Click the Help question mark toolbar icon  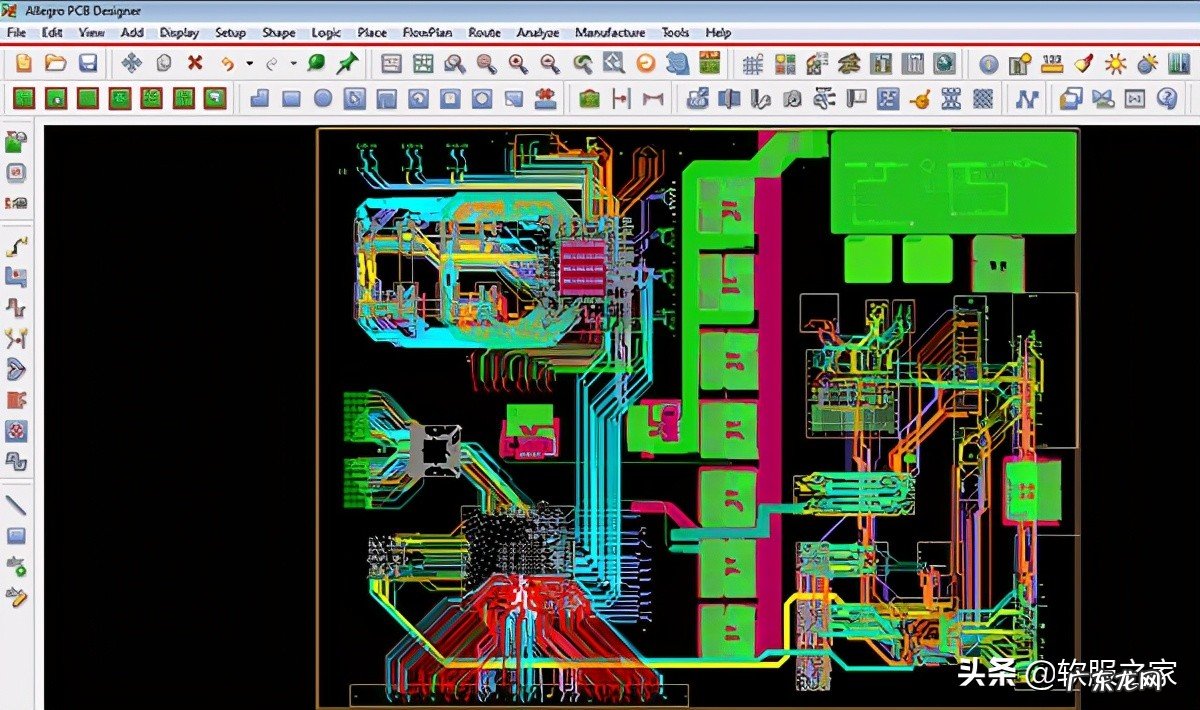click(x=1166, y=98)
